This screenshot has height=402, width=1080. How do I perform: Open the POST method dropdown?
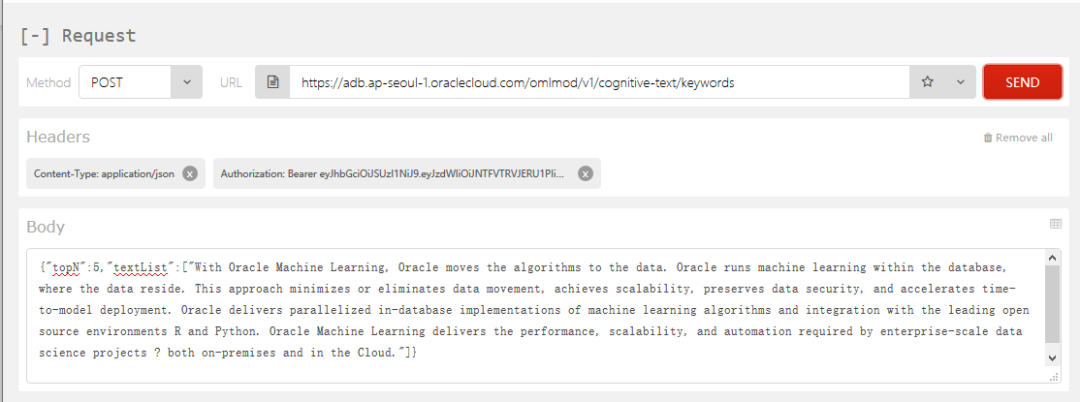point(140,83)
